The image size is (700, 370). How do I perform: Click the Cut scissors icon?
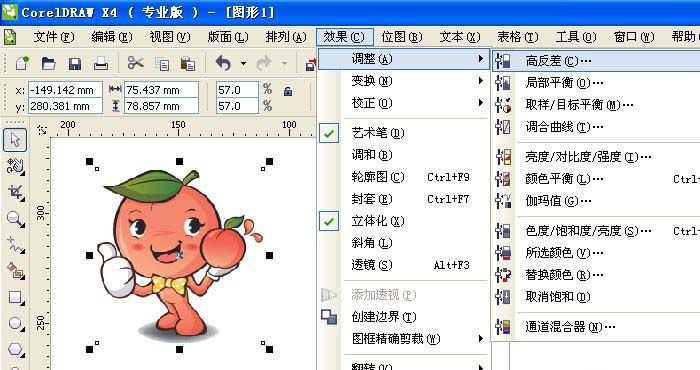pos(135,63)
